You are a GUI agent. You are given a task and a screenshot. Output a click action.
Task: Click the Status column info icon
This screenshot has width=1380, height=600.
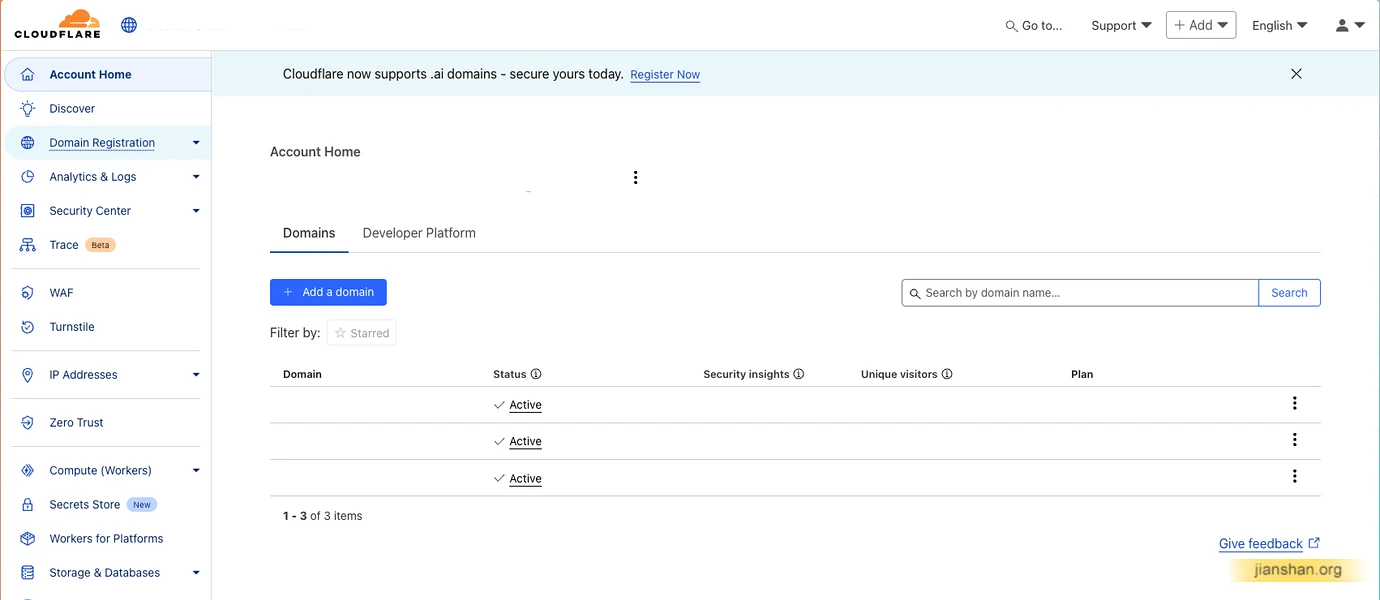point(536,374)
